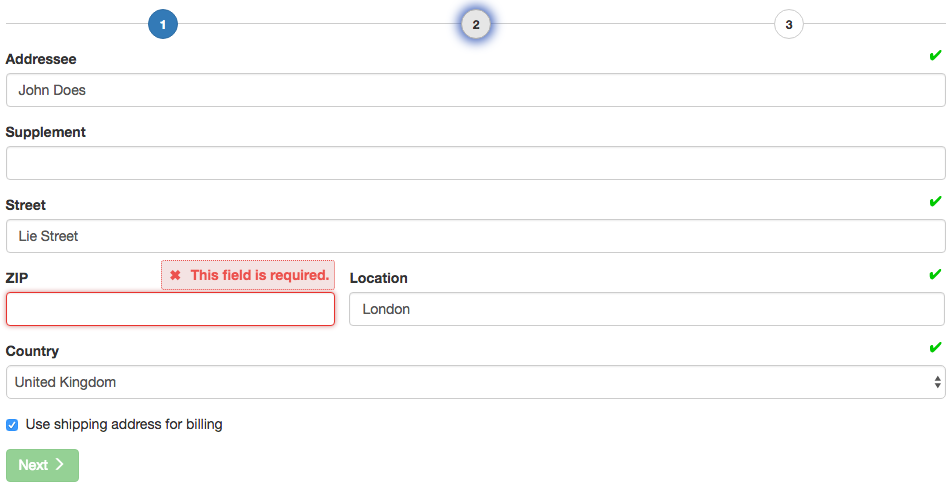
Task: Click the green checkmark beside Addressee
Action: (x=935, y=56)
